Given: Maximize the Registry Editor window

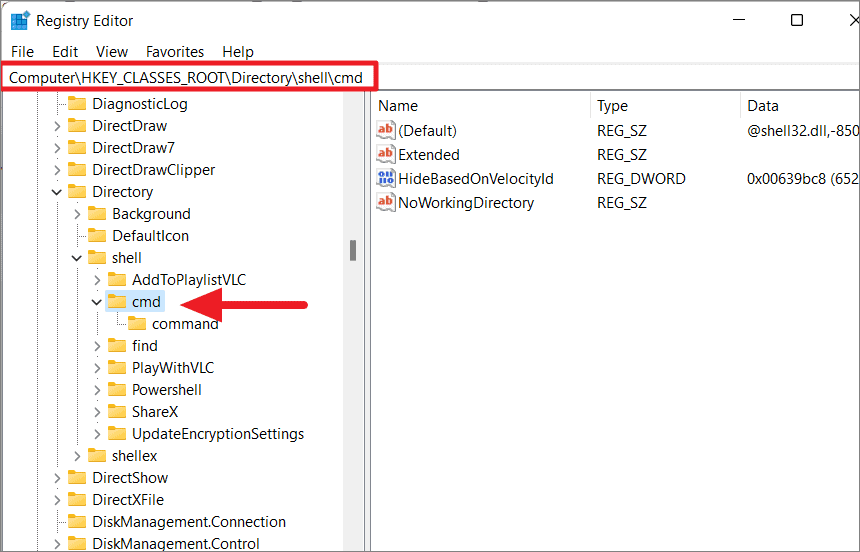Looking at the screenshot, I should (797, 20).
